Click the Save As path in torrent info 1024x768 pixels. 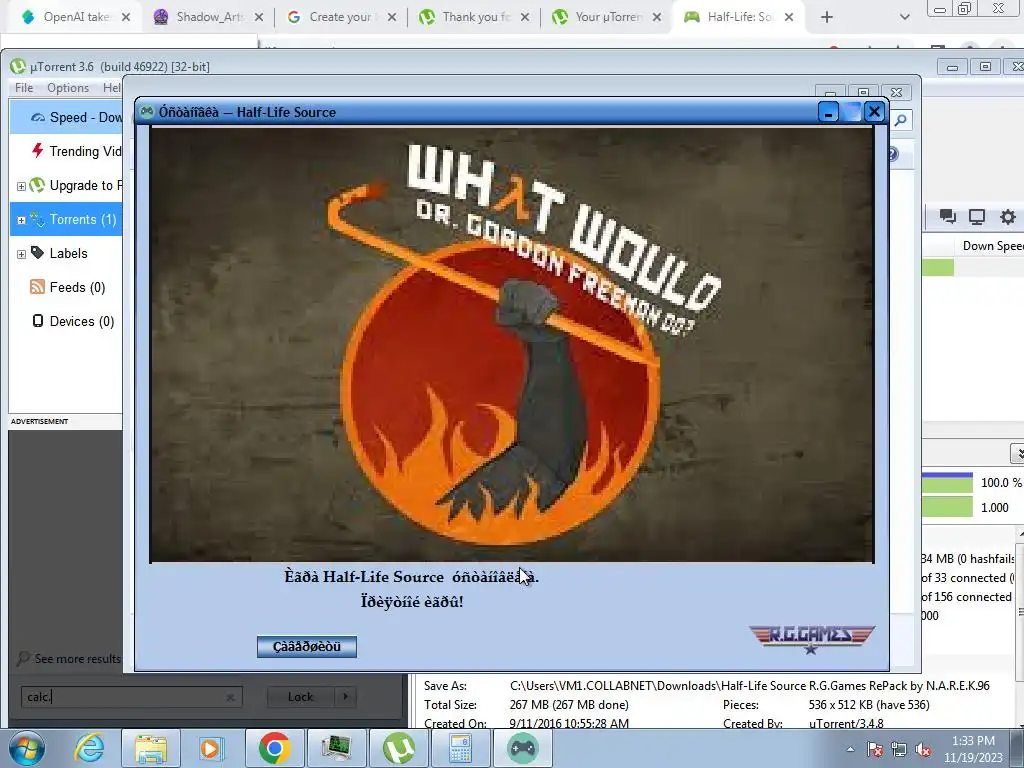tap(750, 686)
